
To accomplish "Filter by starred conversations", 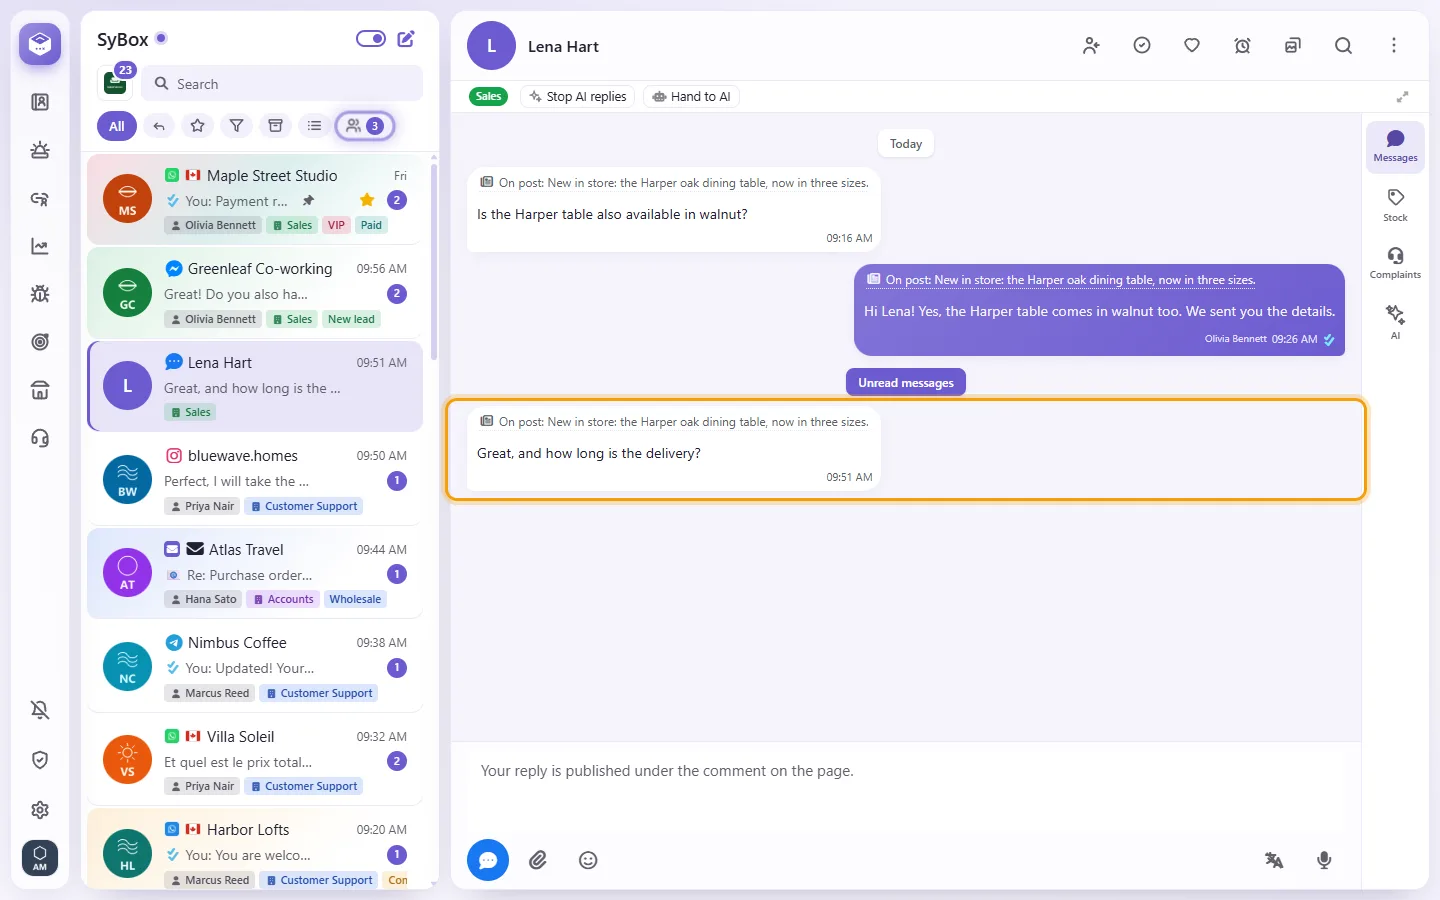I will [x=198, y=126].
